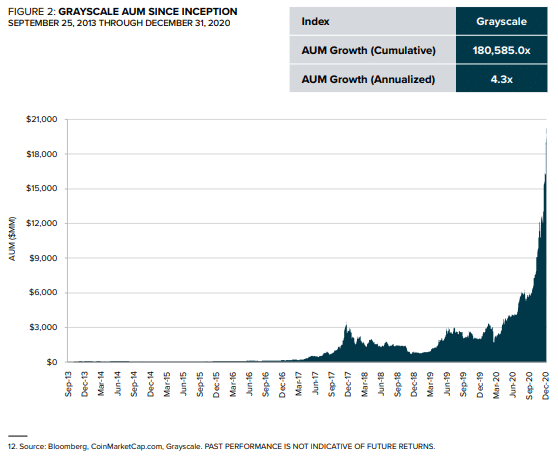This screenshot has height=456, width=558.
Task: Click the 'Dec-17' x-axis label
Action: 348,384
